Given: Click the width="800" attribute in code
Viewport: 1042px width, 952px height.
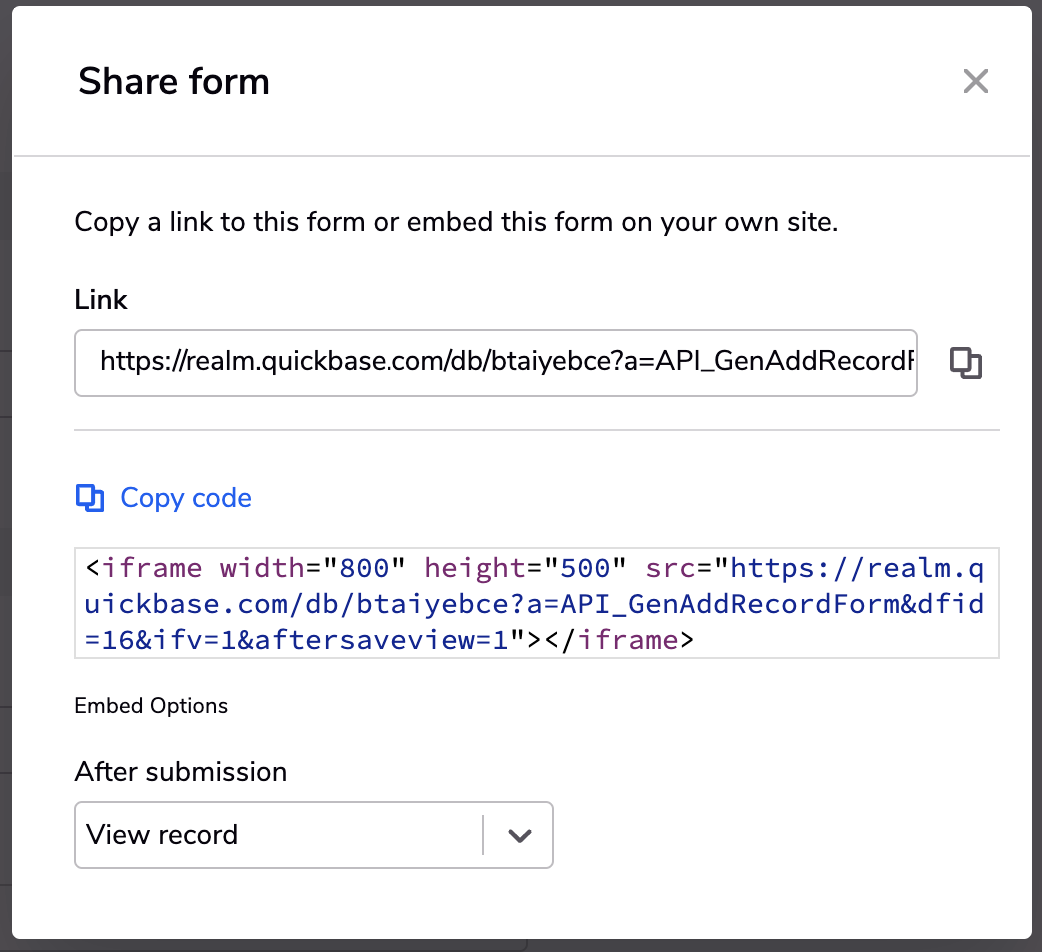Looking at the screenshot, I should coord(312,568).
